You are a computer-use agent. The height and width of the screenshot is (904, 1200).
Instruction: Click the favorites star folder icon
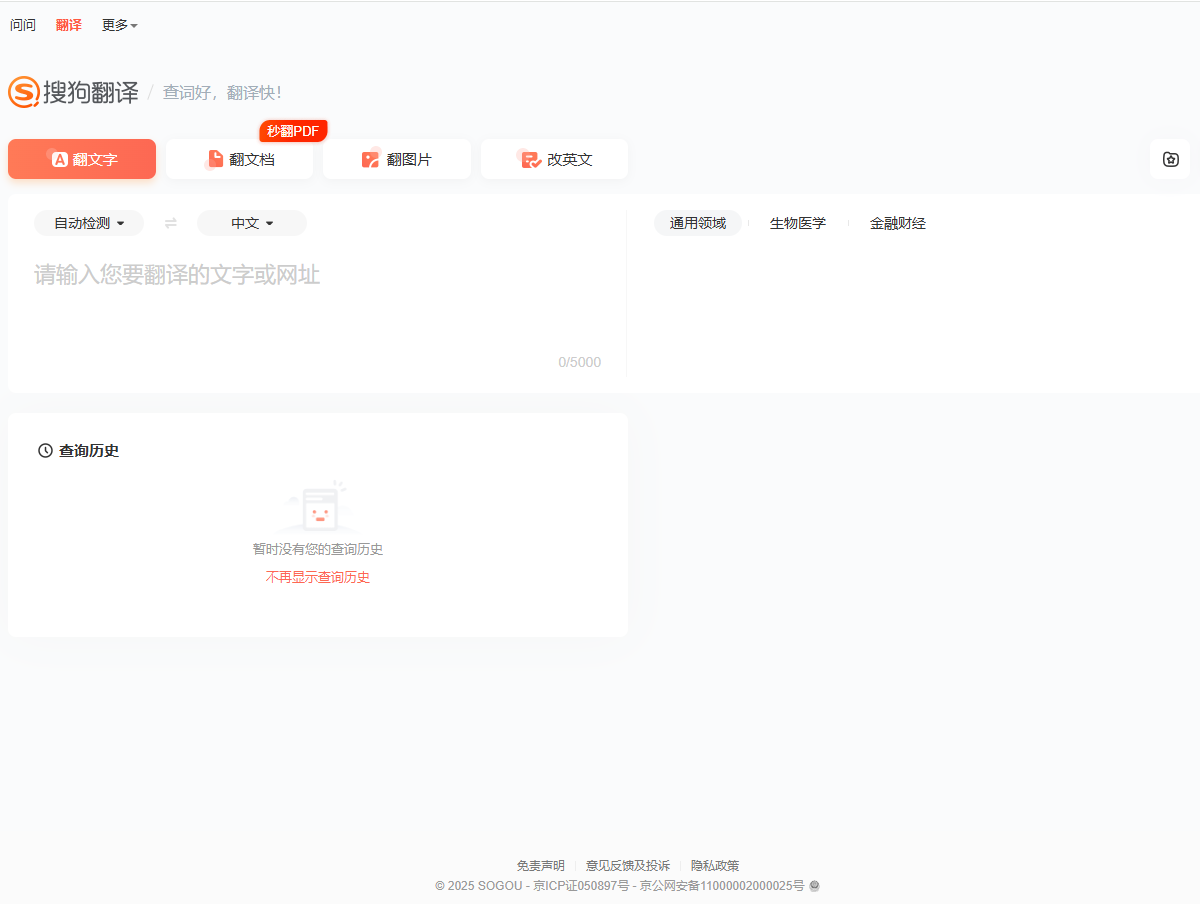click(x=1170, y=159)
